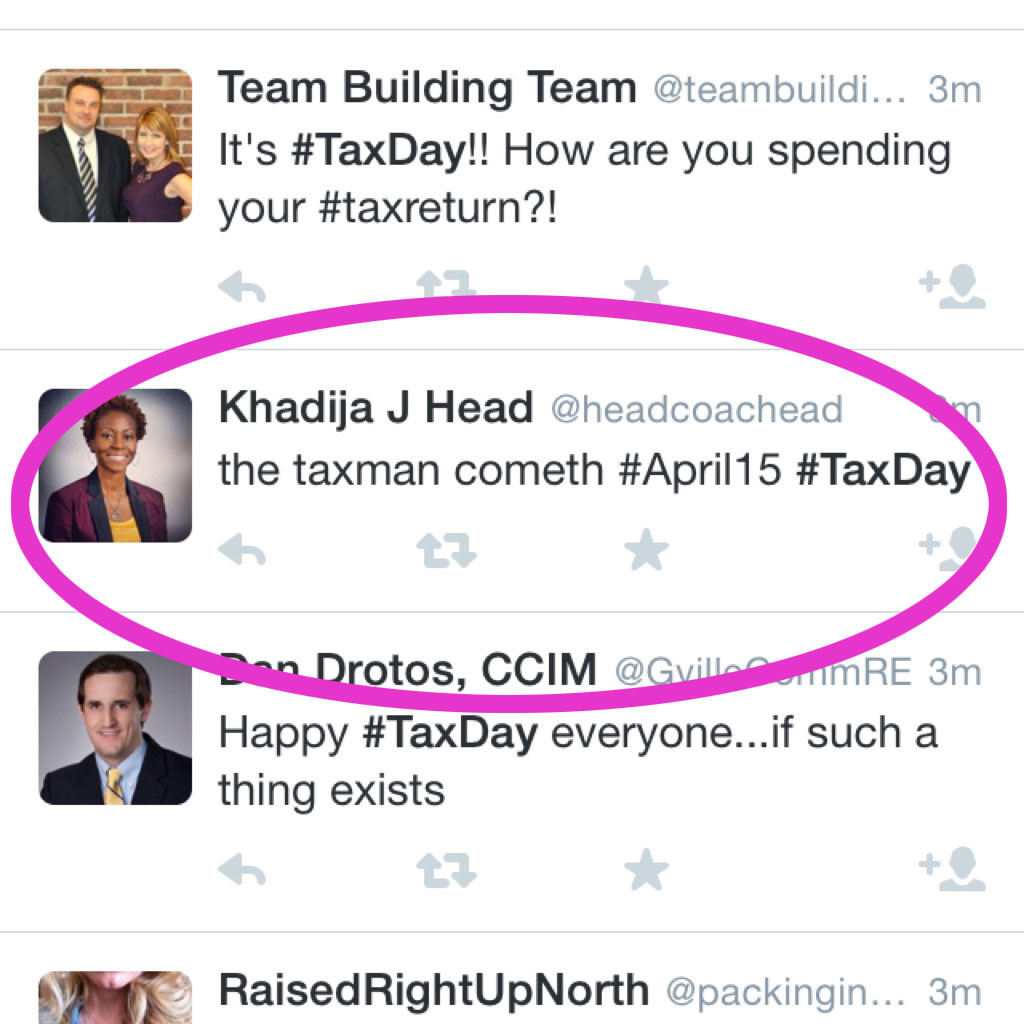Open #April15 hashtag in Khadija's tweet
This screenshot has width=1024, height=1024.
pyautogui.click(x=699, y=470)
